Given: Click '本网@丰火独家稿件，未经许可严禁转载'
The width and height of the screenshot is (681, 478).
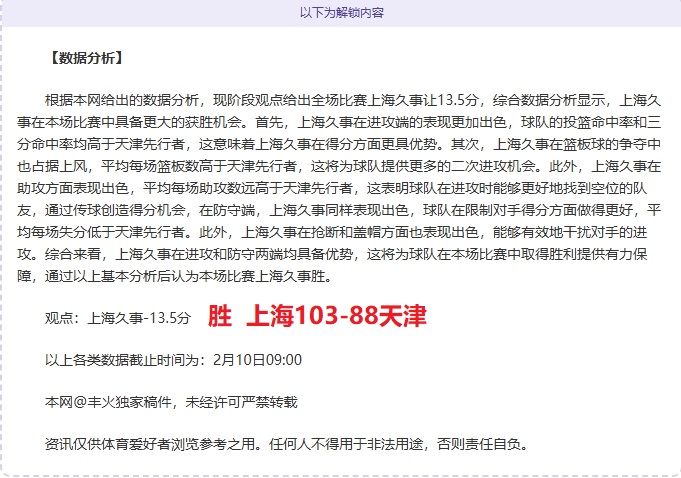Looking at the screenshot, I should tap(171, 402).
